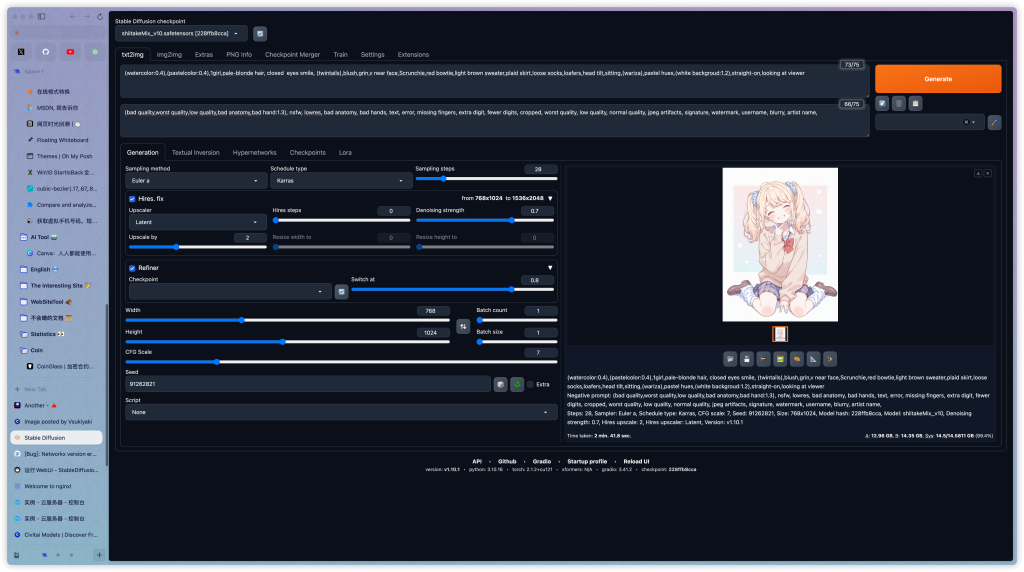Reuse last seed with the recycle icon
The height and width of the screenshot is (572, 1024).
tap(517, 384)
